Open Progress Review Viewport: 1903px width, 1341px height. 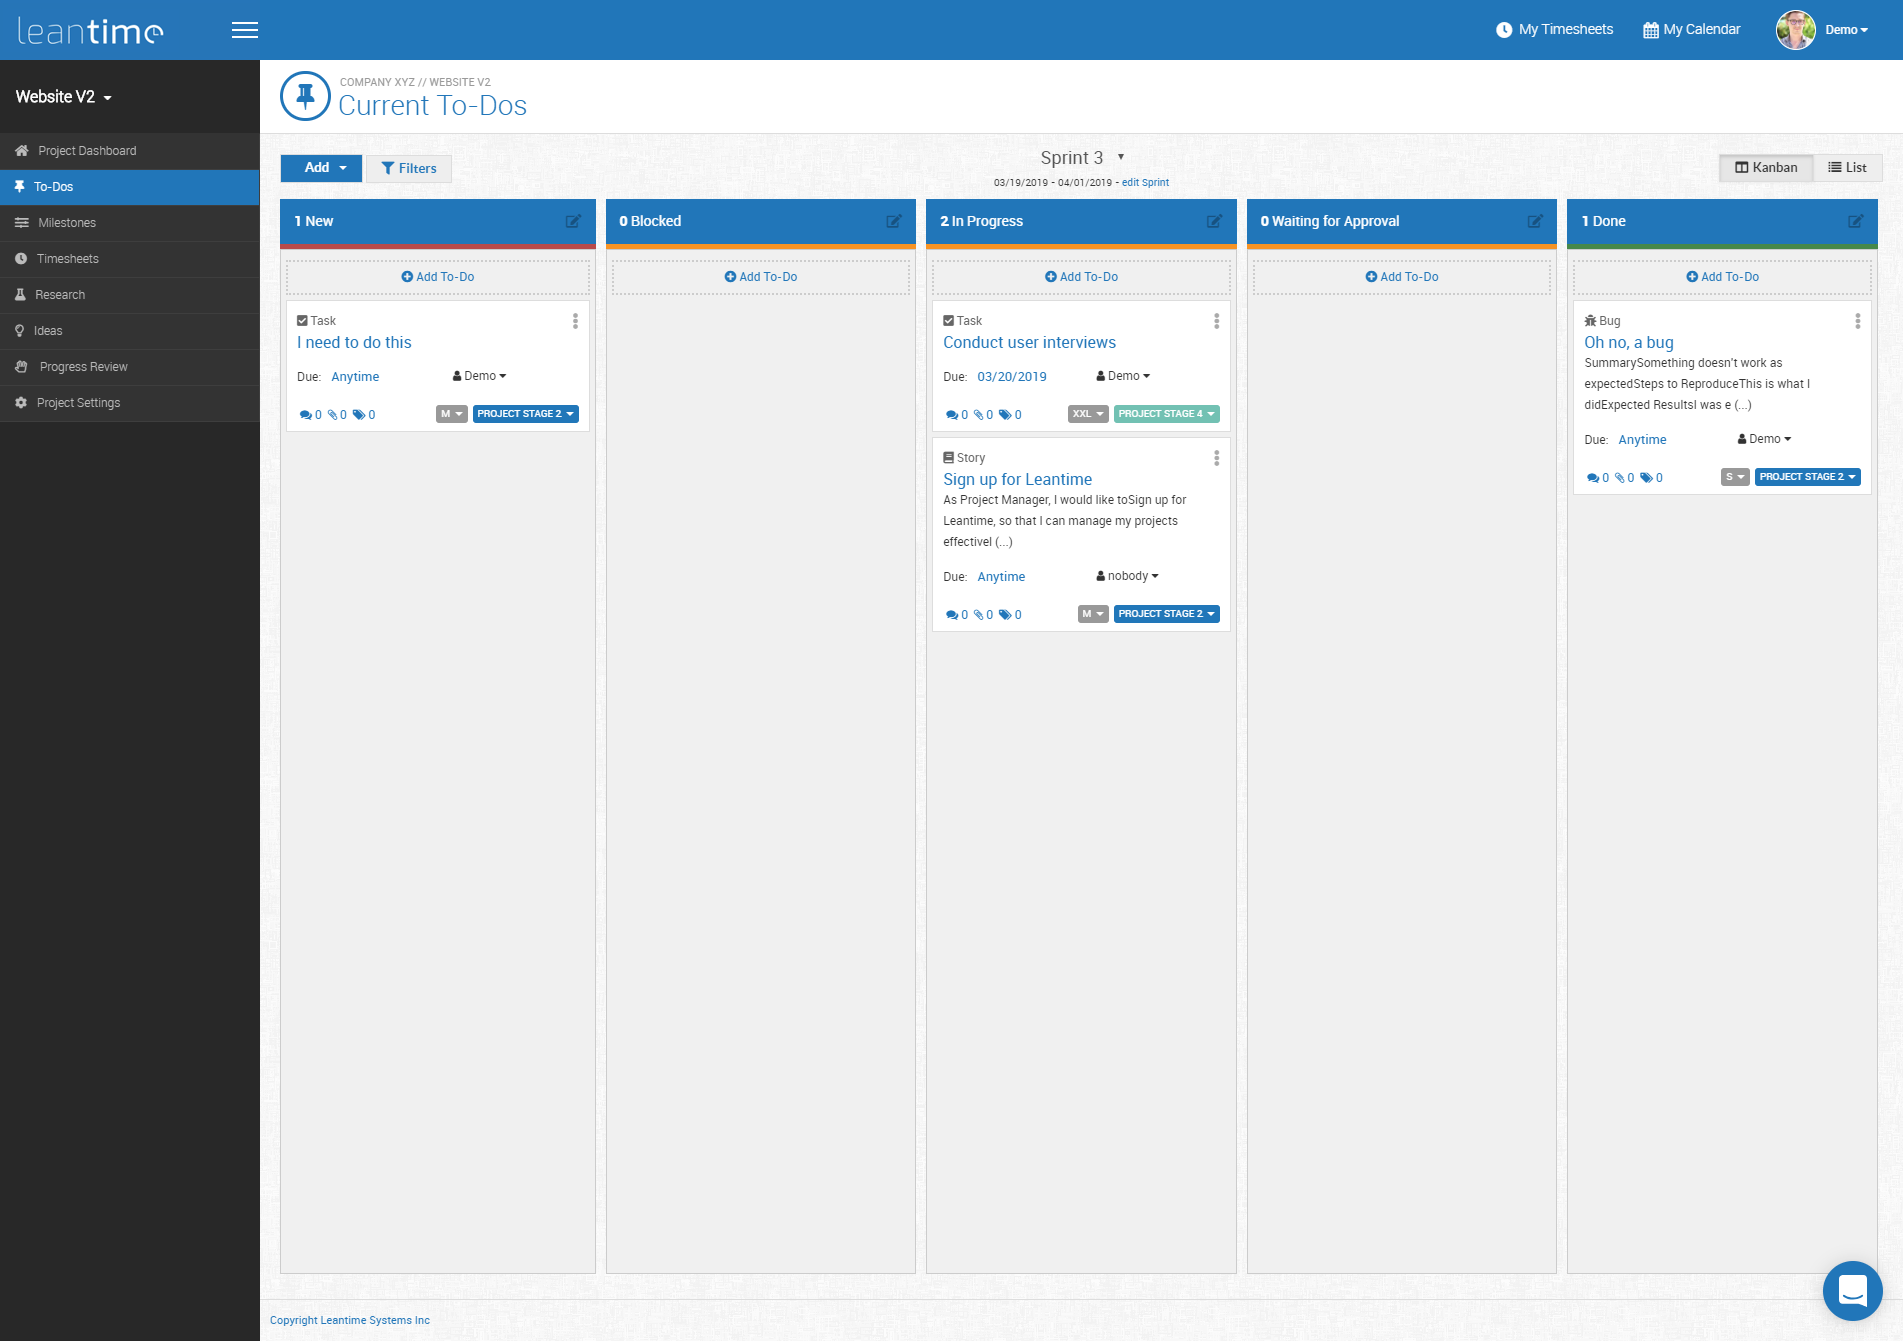pos(130,367)
